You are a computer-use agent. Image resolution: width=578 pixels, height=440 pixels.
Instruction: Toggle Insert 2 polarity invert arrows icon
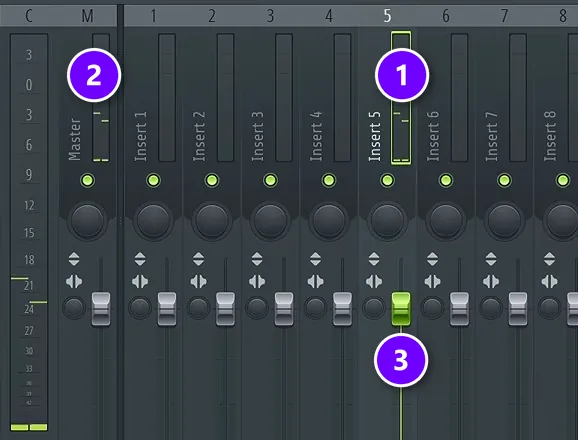pos(198,259)
